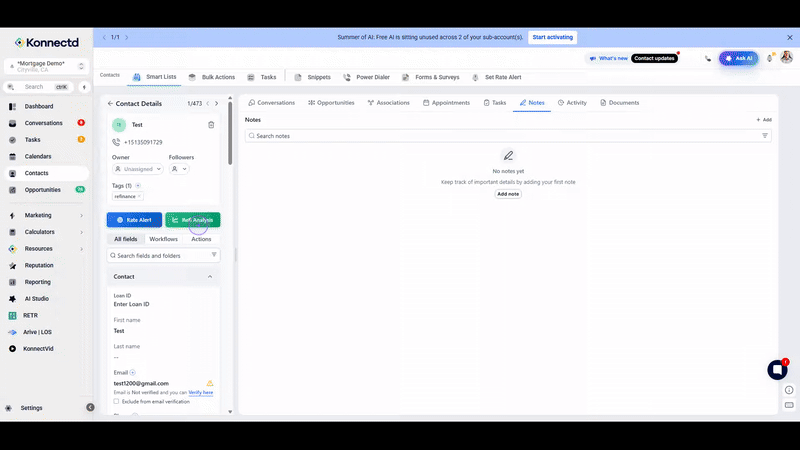Open Forms & Surveys

[431, 78]
